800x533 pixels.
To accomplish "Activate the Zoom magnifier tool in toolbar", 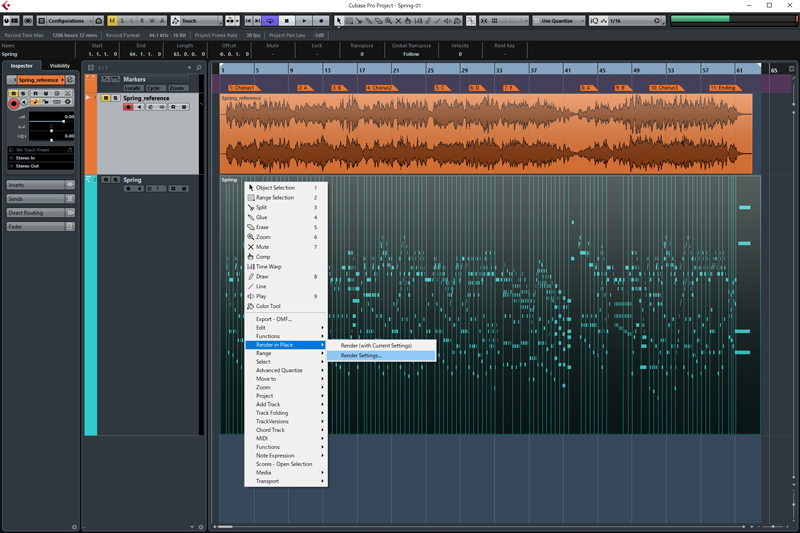I will point(388,21).
